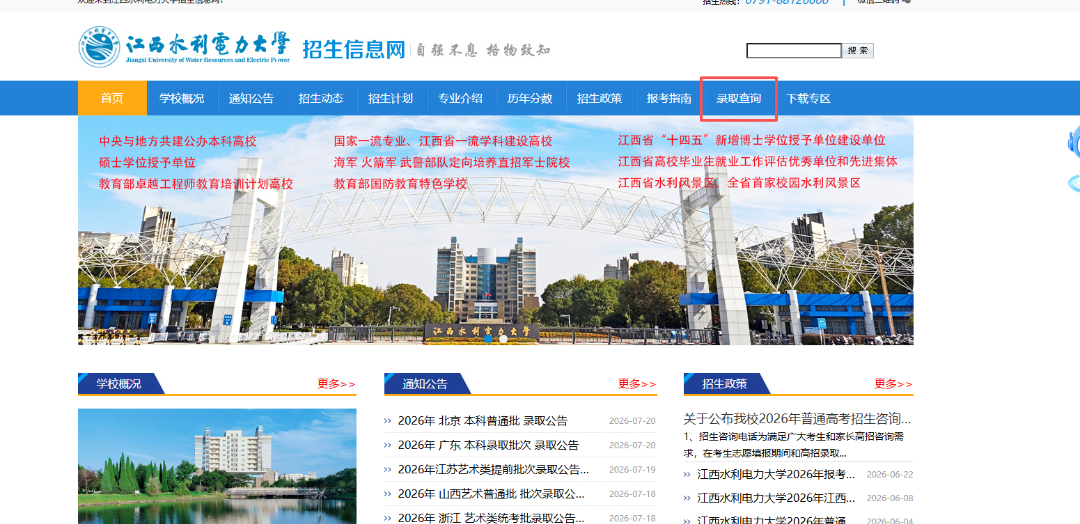Click the 搜索 search button
Image resolution: width=1080 pixels, height=524 pixels.
858,50
